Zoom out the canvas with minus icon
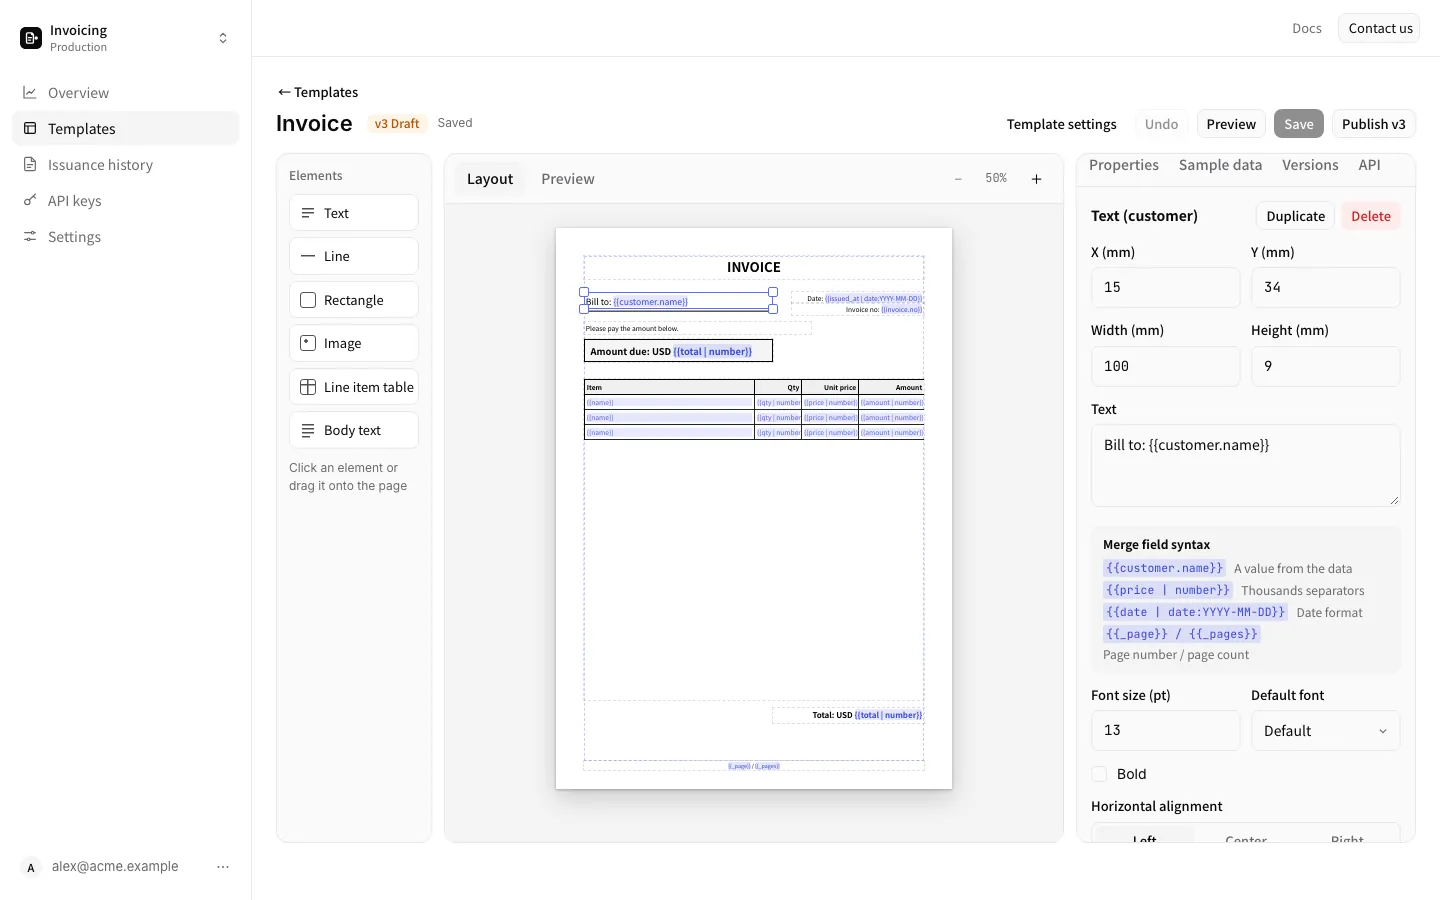The image size is (1440, 900). pos(958,179)
